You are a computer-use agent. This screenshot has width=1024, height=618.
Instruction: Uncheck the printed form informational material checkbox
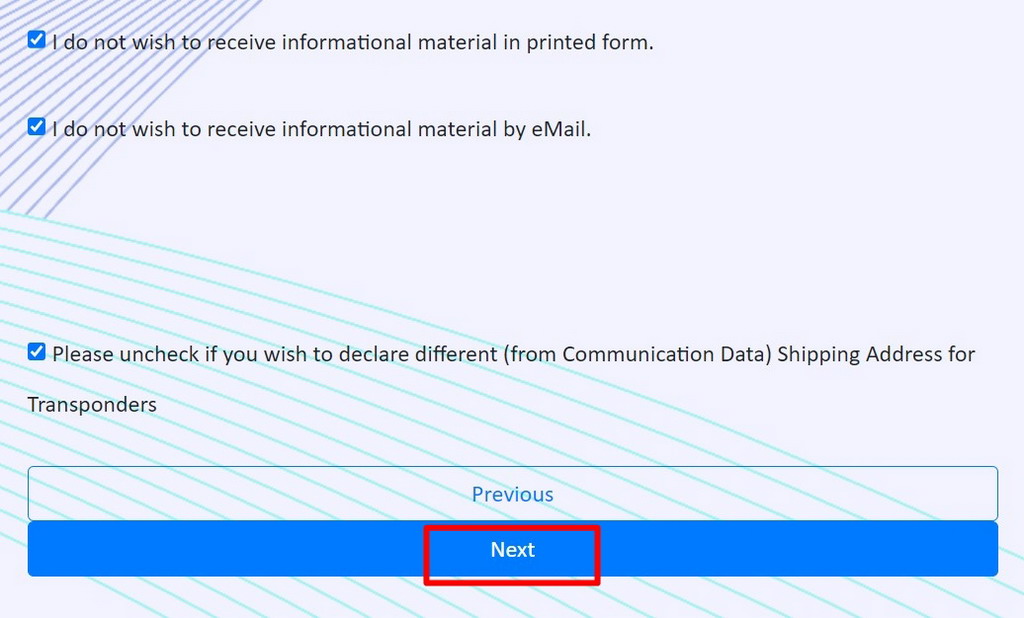tap(37, 40)
